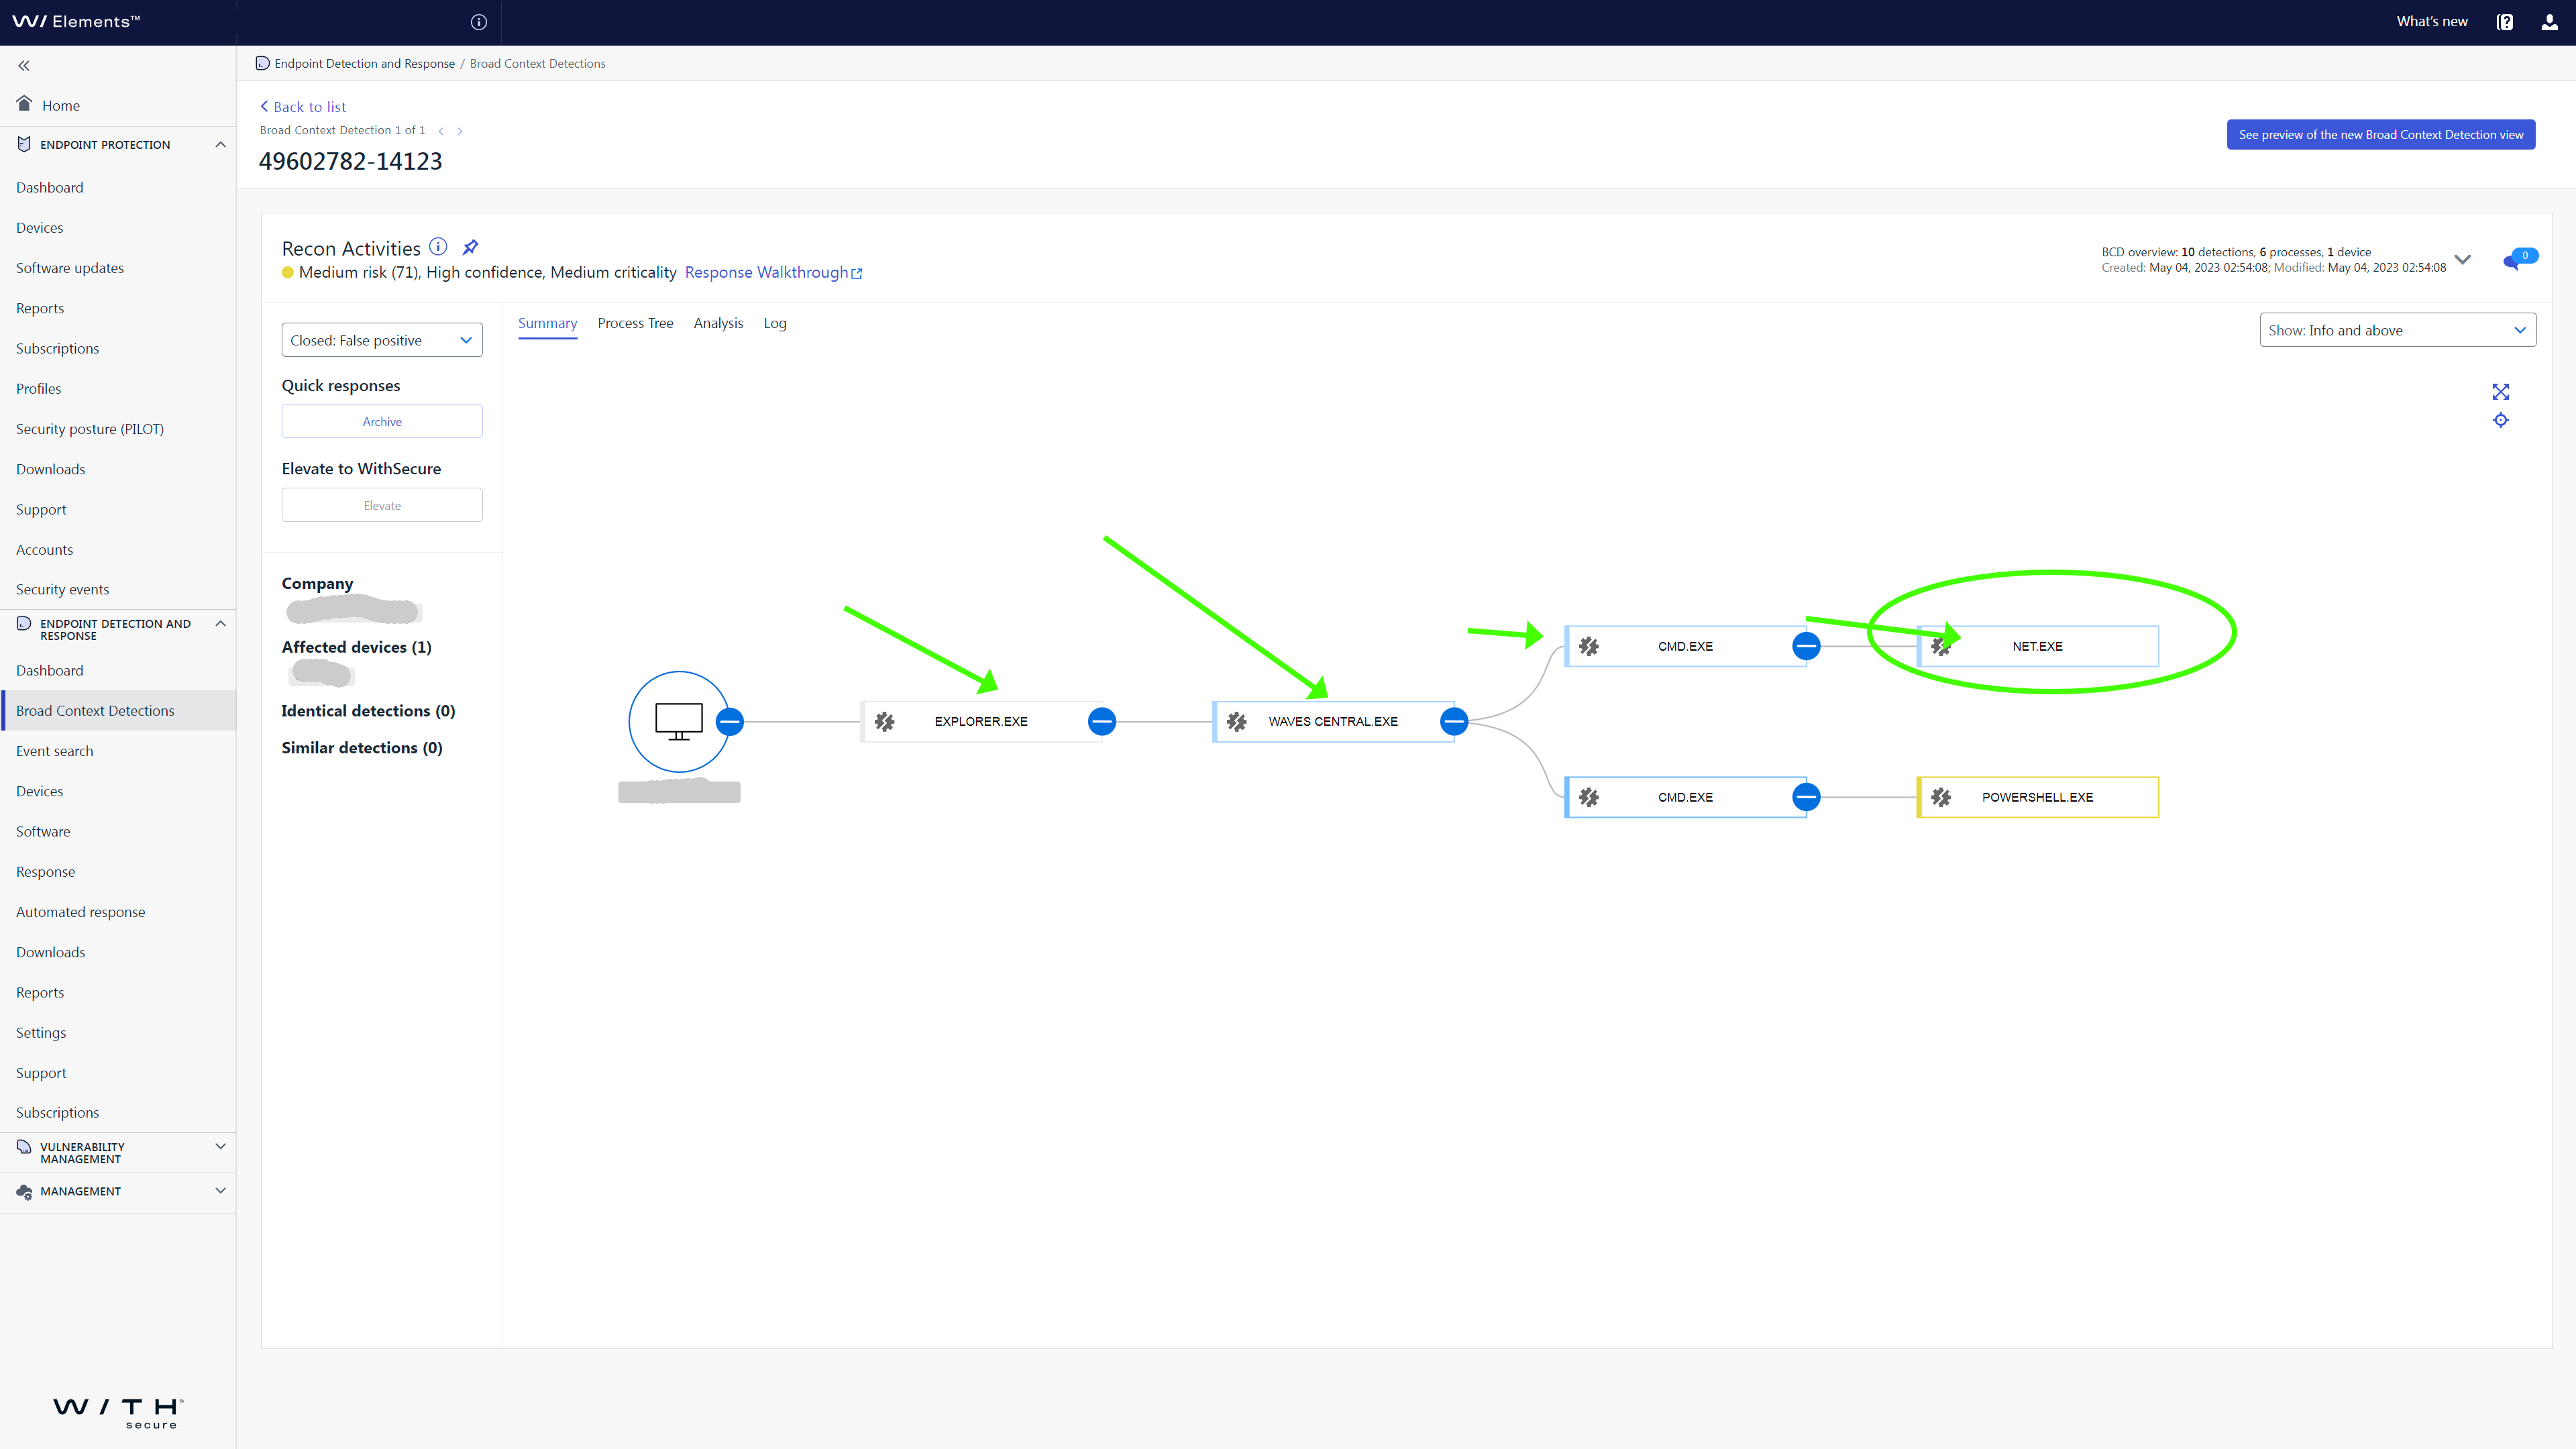Expand the Vulnerability Management section
The image size is (2576, 1449).
click(221, 1147)
